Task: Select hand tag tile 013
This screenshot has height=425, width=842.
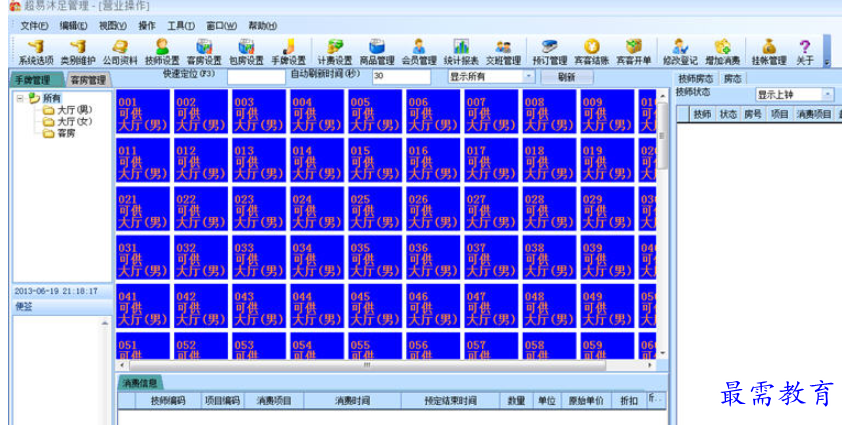Action: point(259,160)
